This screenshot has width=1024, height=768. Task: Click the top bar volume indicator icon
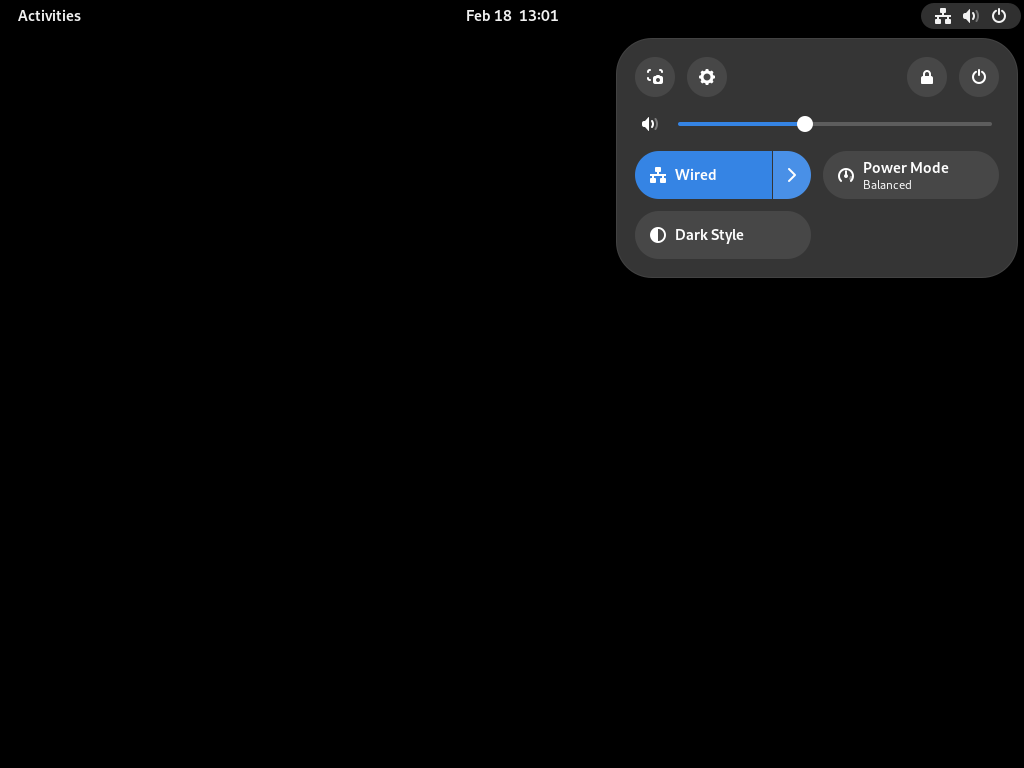970,16
